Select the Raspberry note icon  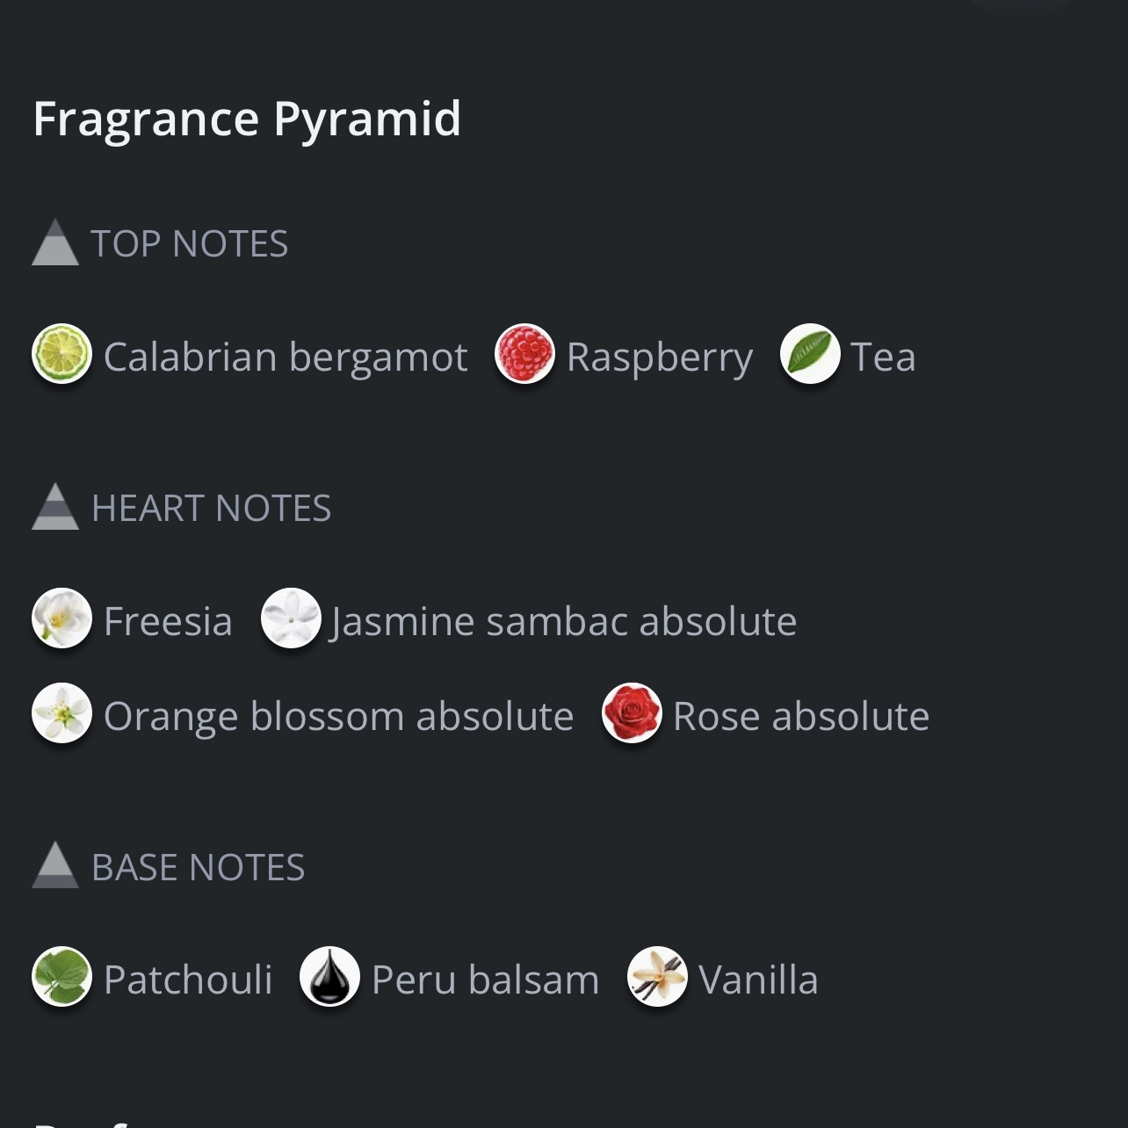pyautogui.click(x=524, y=353)
